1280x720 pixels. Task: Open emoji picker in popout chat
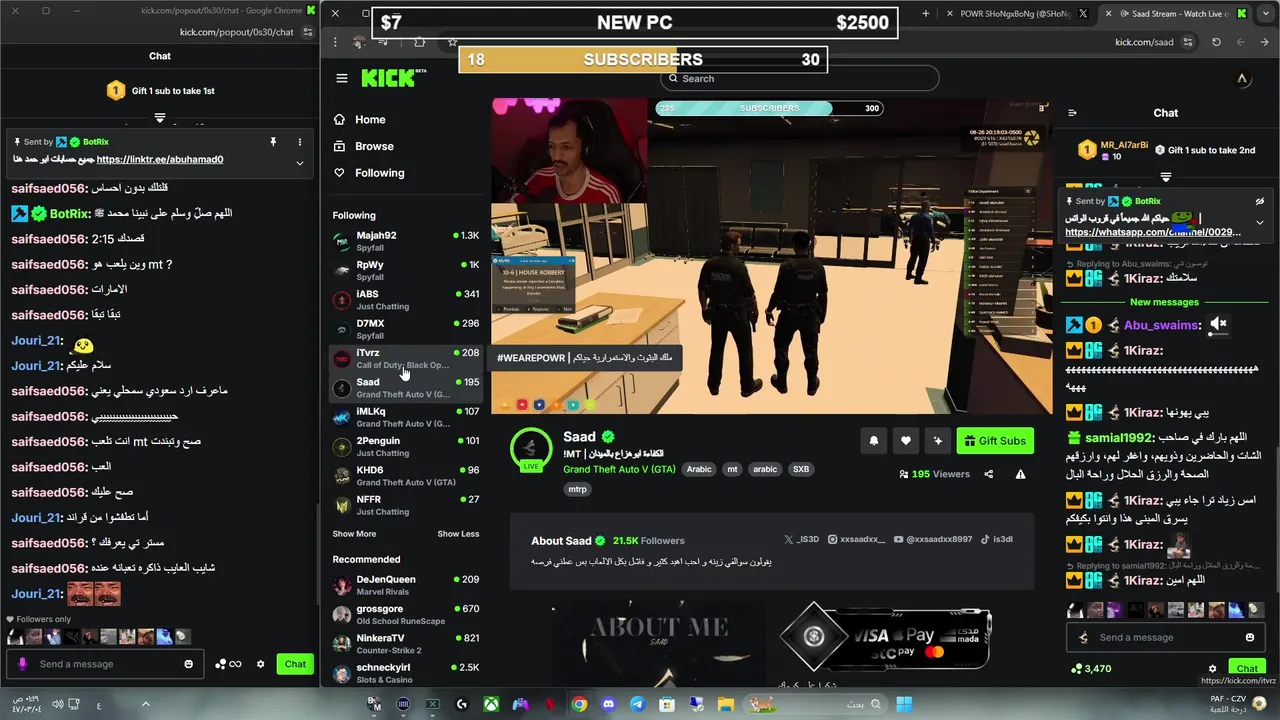188,664
